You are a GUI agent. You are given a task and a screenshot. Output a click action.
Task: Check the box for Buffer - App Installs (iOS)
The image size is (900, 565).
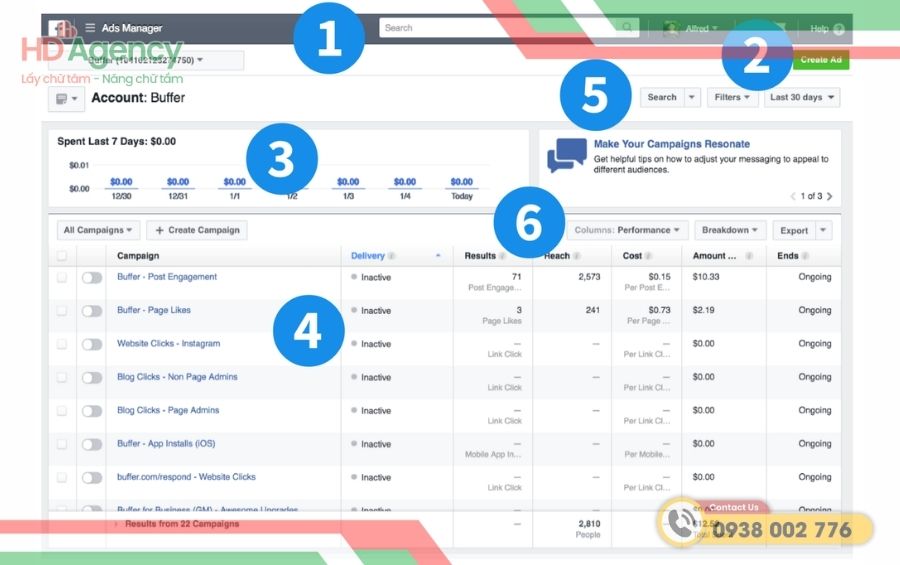[62, 444]
